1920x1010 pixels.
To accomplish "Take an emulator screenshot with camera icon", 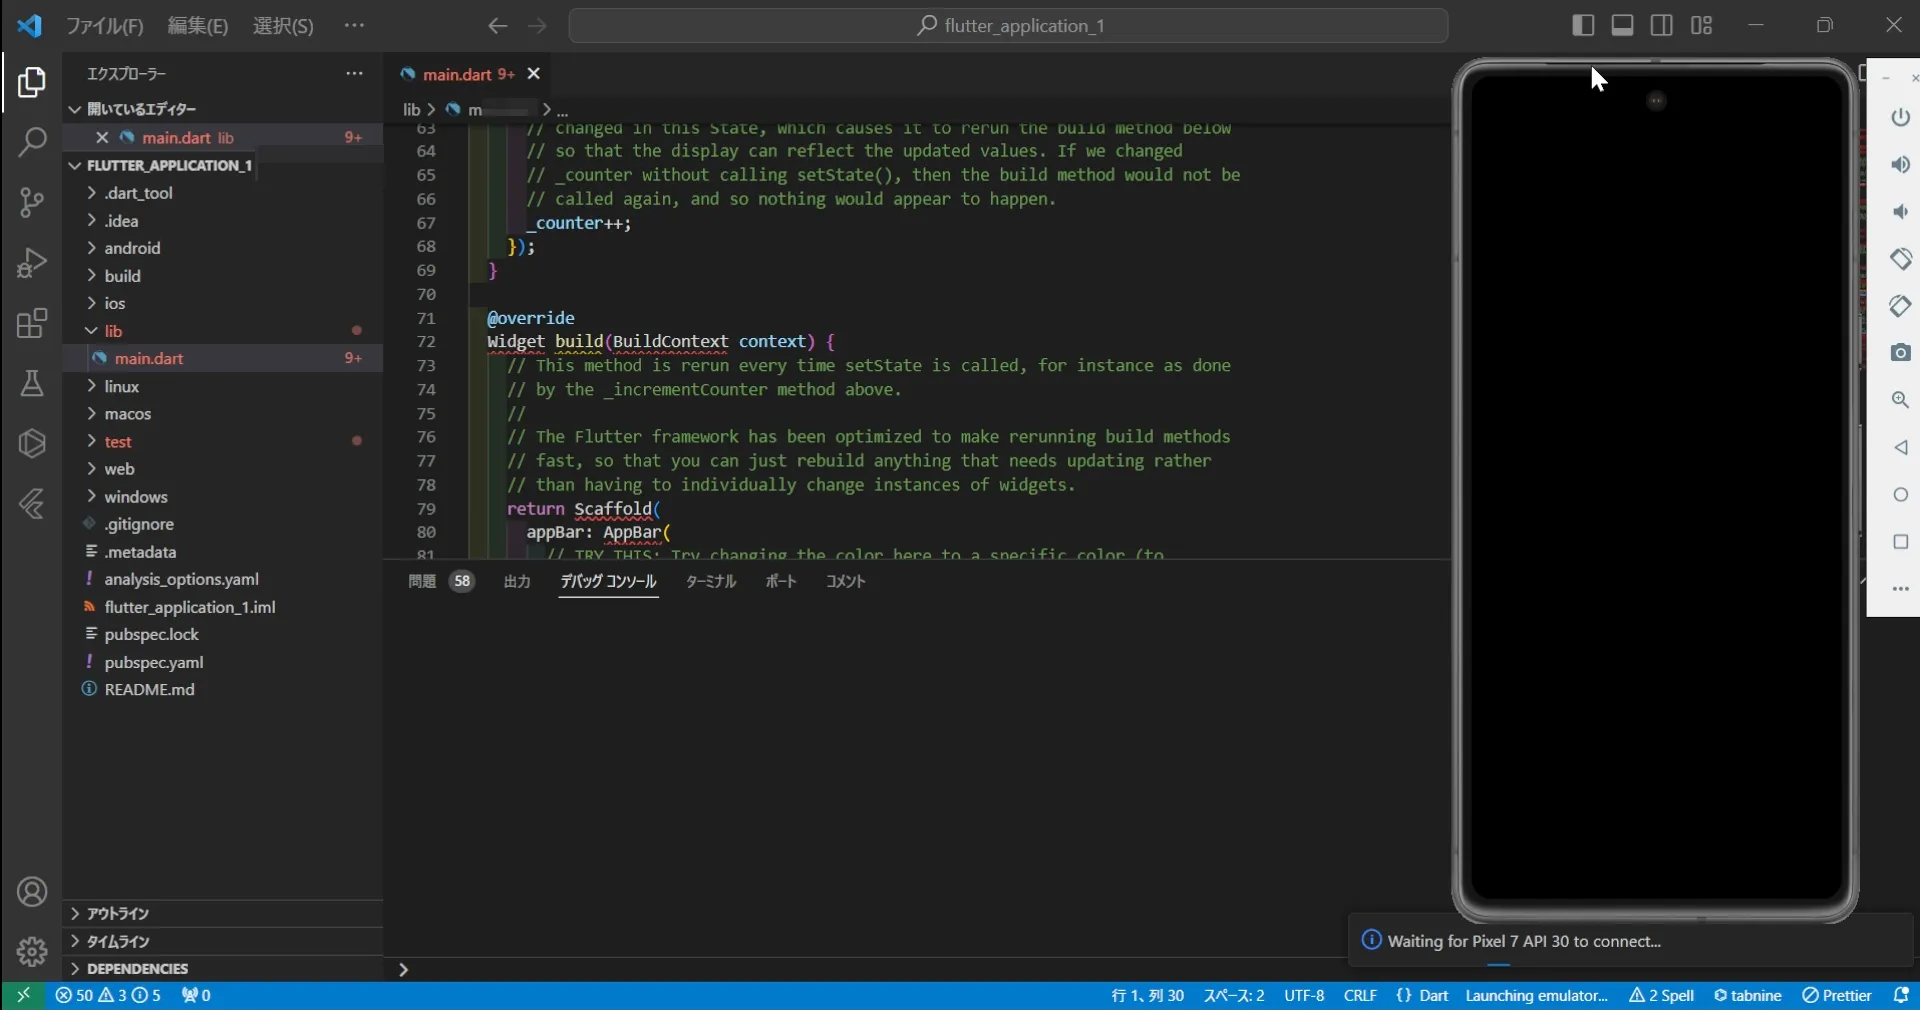I will tap(1901, 352).
